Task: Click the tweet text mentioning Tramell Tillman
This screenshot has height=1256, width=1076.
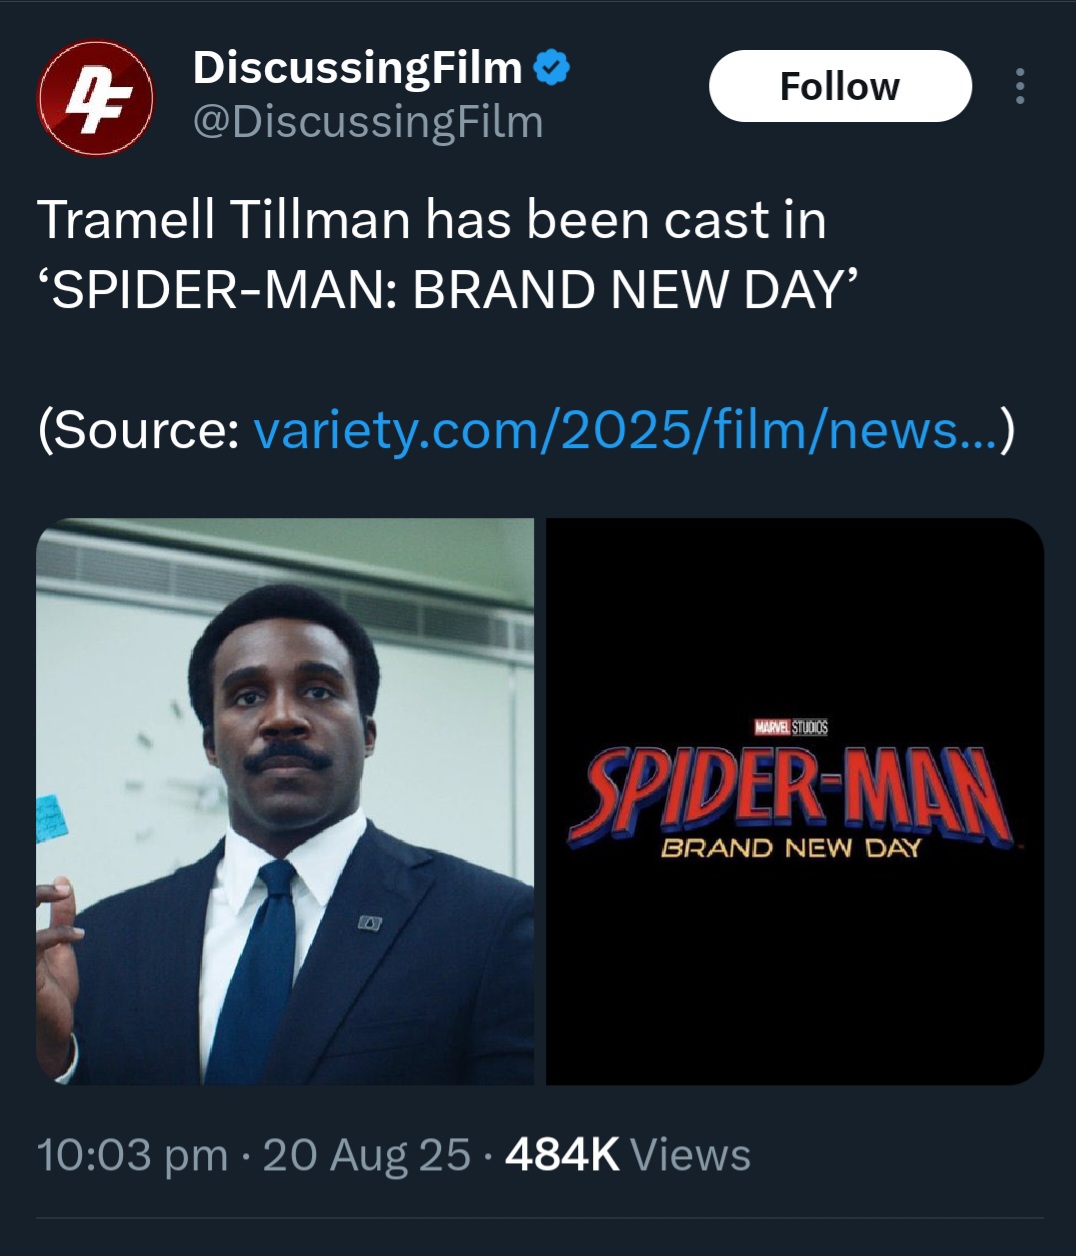Action: point(431,220)
